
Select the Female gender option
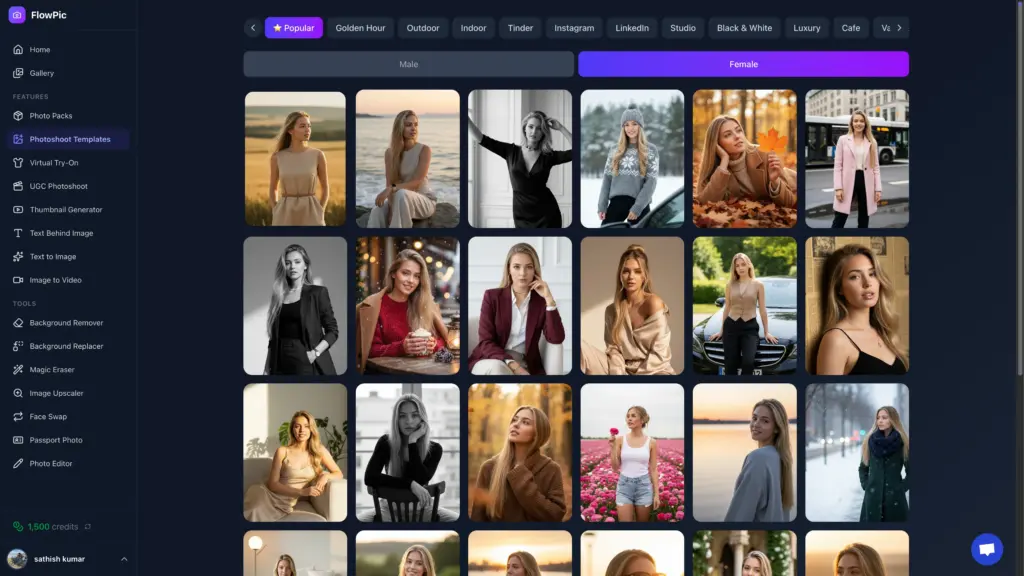coord(743,63)
